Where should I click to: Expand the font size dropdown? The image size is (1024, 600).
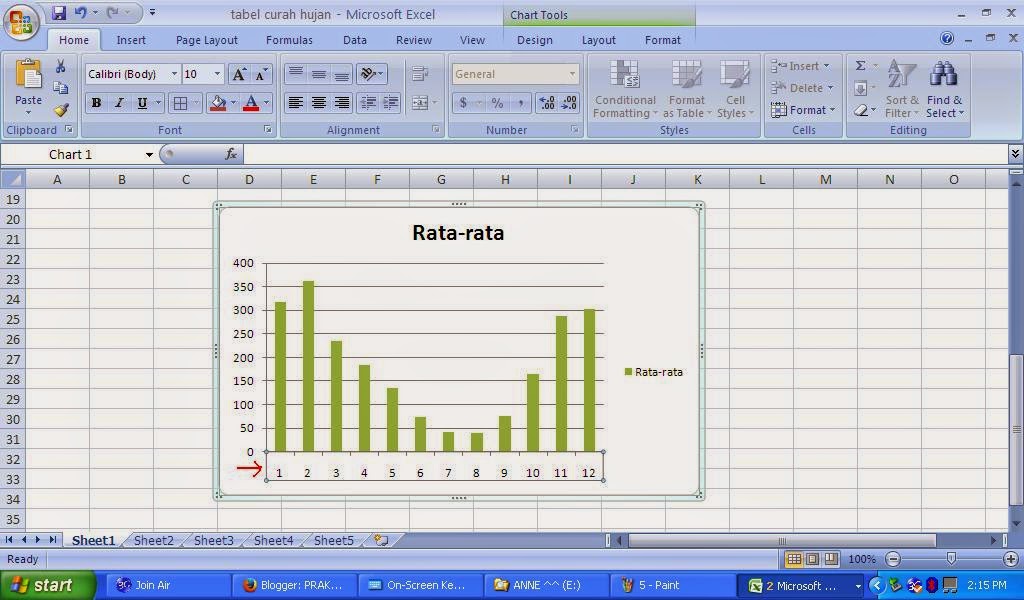217,74
